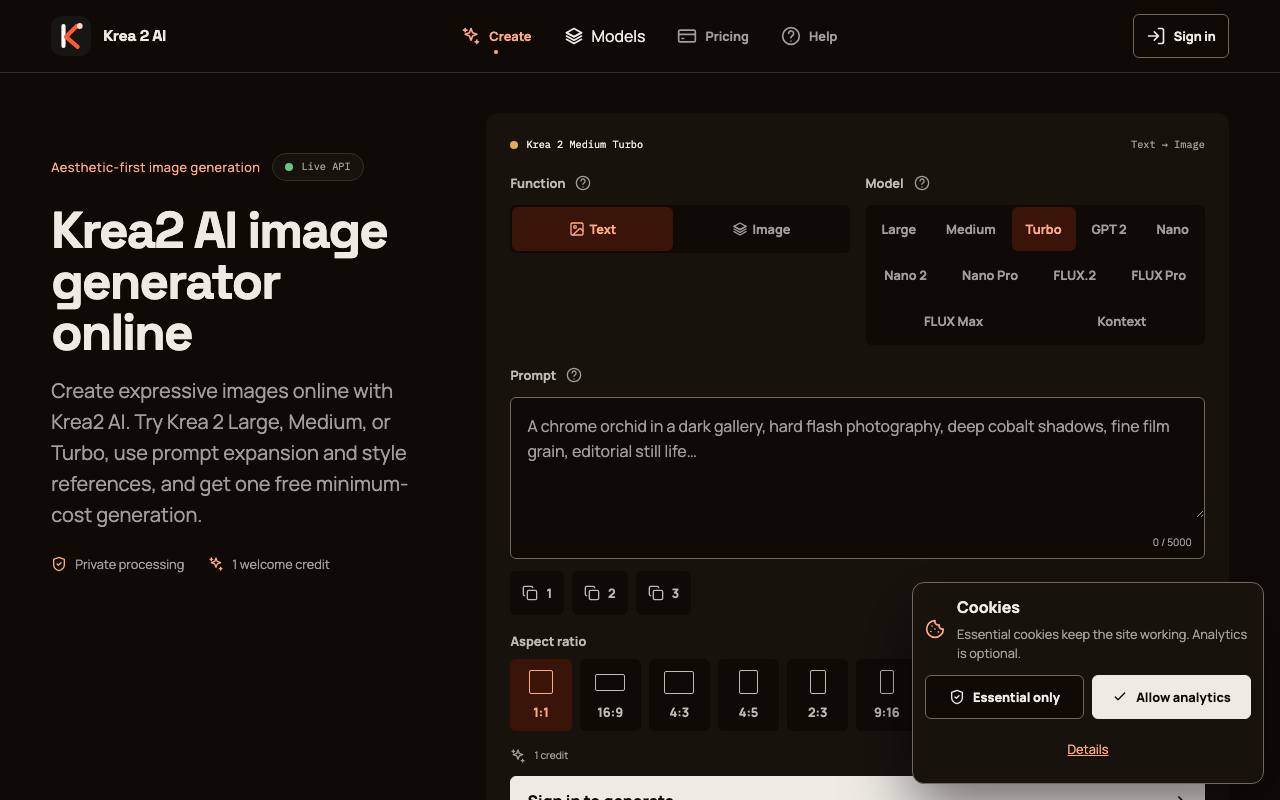Choose the GPT 2 model
The width and height of the screenshot is (1280, 800).
tap(1108, 229)
